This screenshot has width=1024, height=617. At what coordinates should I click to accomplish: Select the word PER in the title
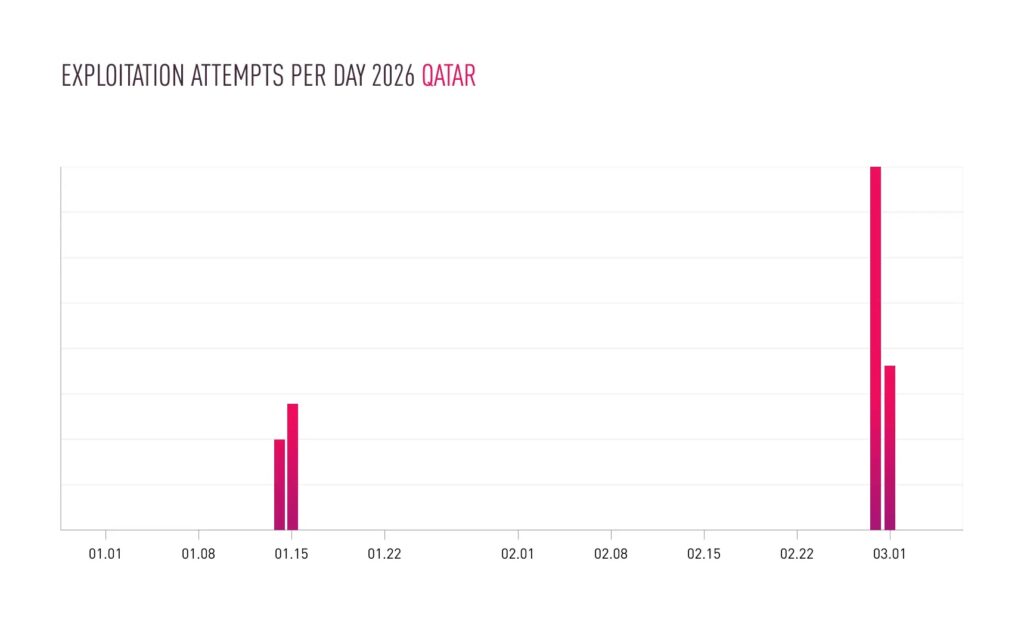point(307,77)
